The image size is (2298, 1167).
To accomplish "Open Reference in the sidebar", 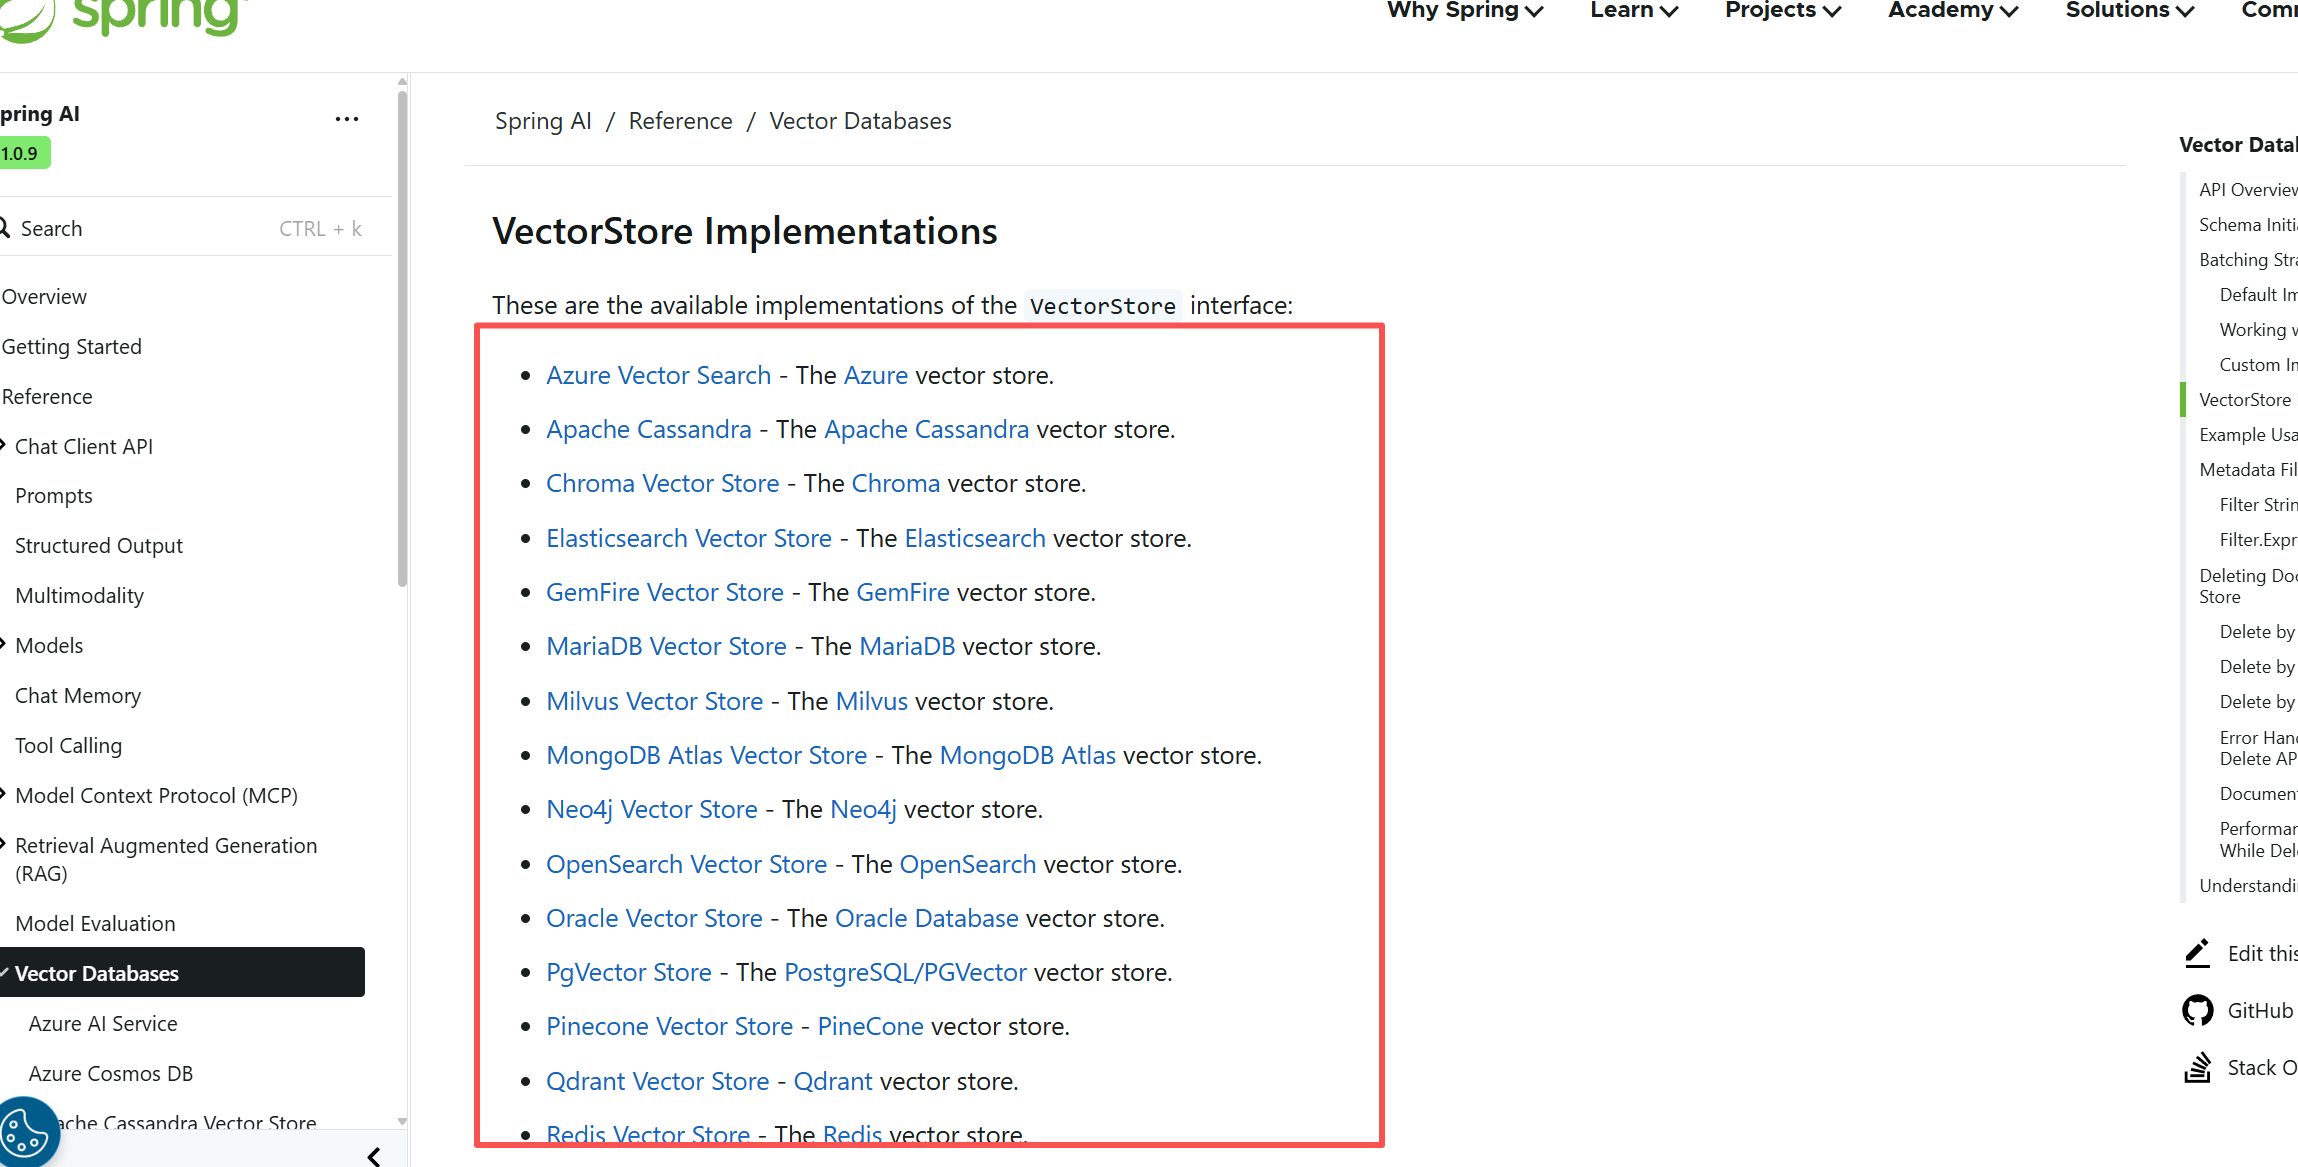I will (x=47, y=397).
